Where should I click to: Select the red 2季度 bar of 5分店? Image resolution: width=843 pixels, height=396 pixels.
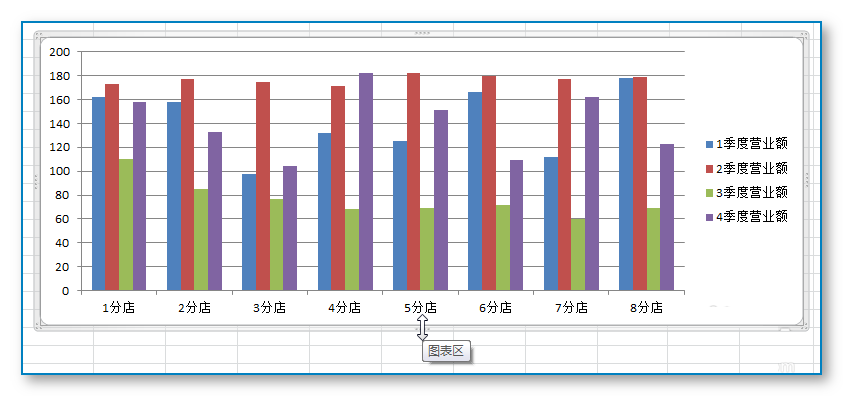pos(413,182)
